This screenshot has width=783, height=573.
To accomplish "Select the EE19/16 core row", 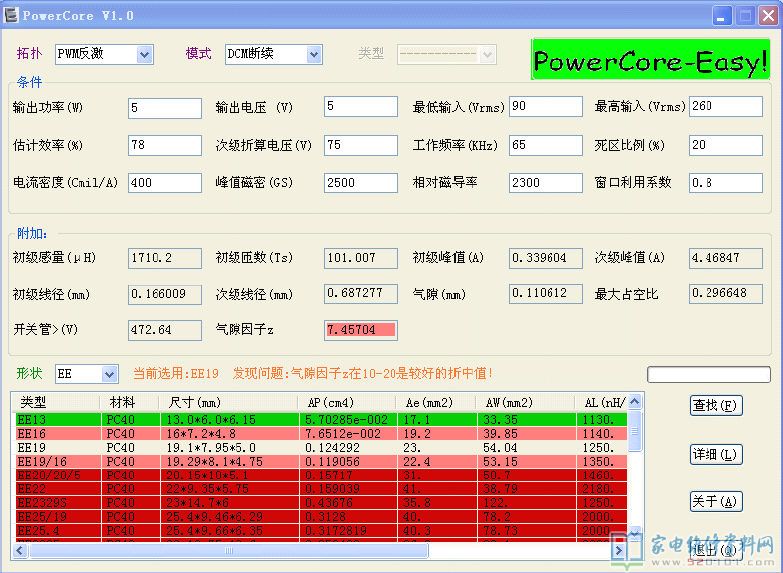I will [321, 462].
